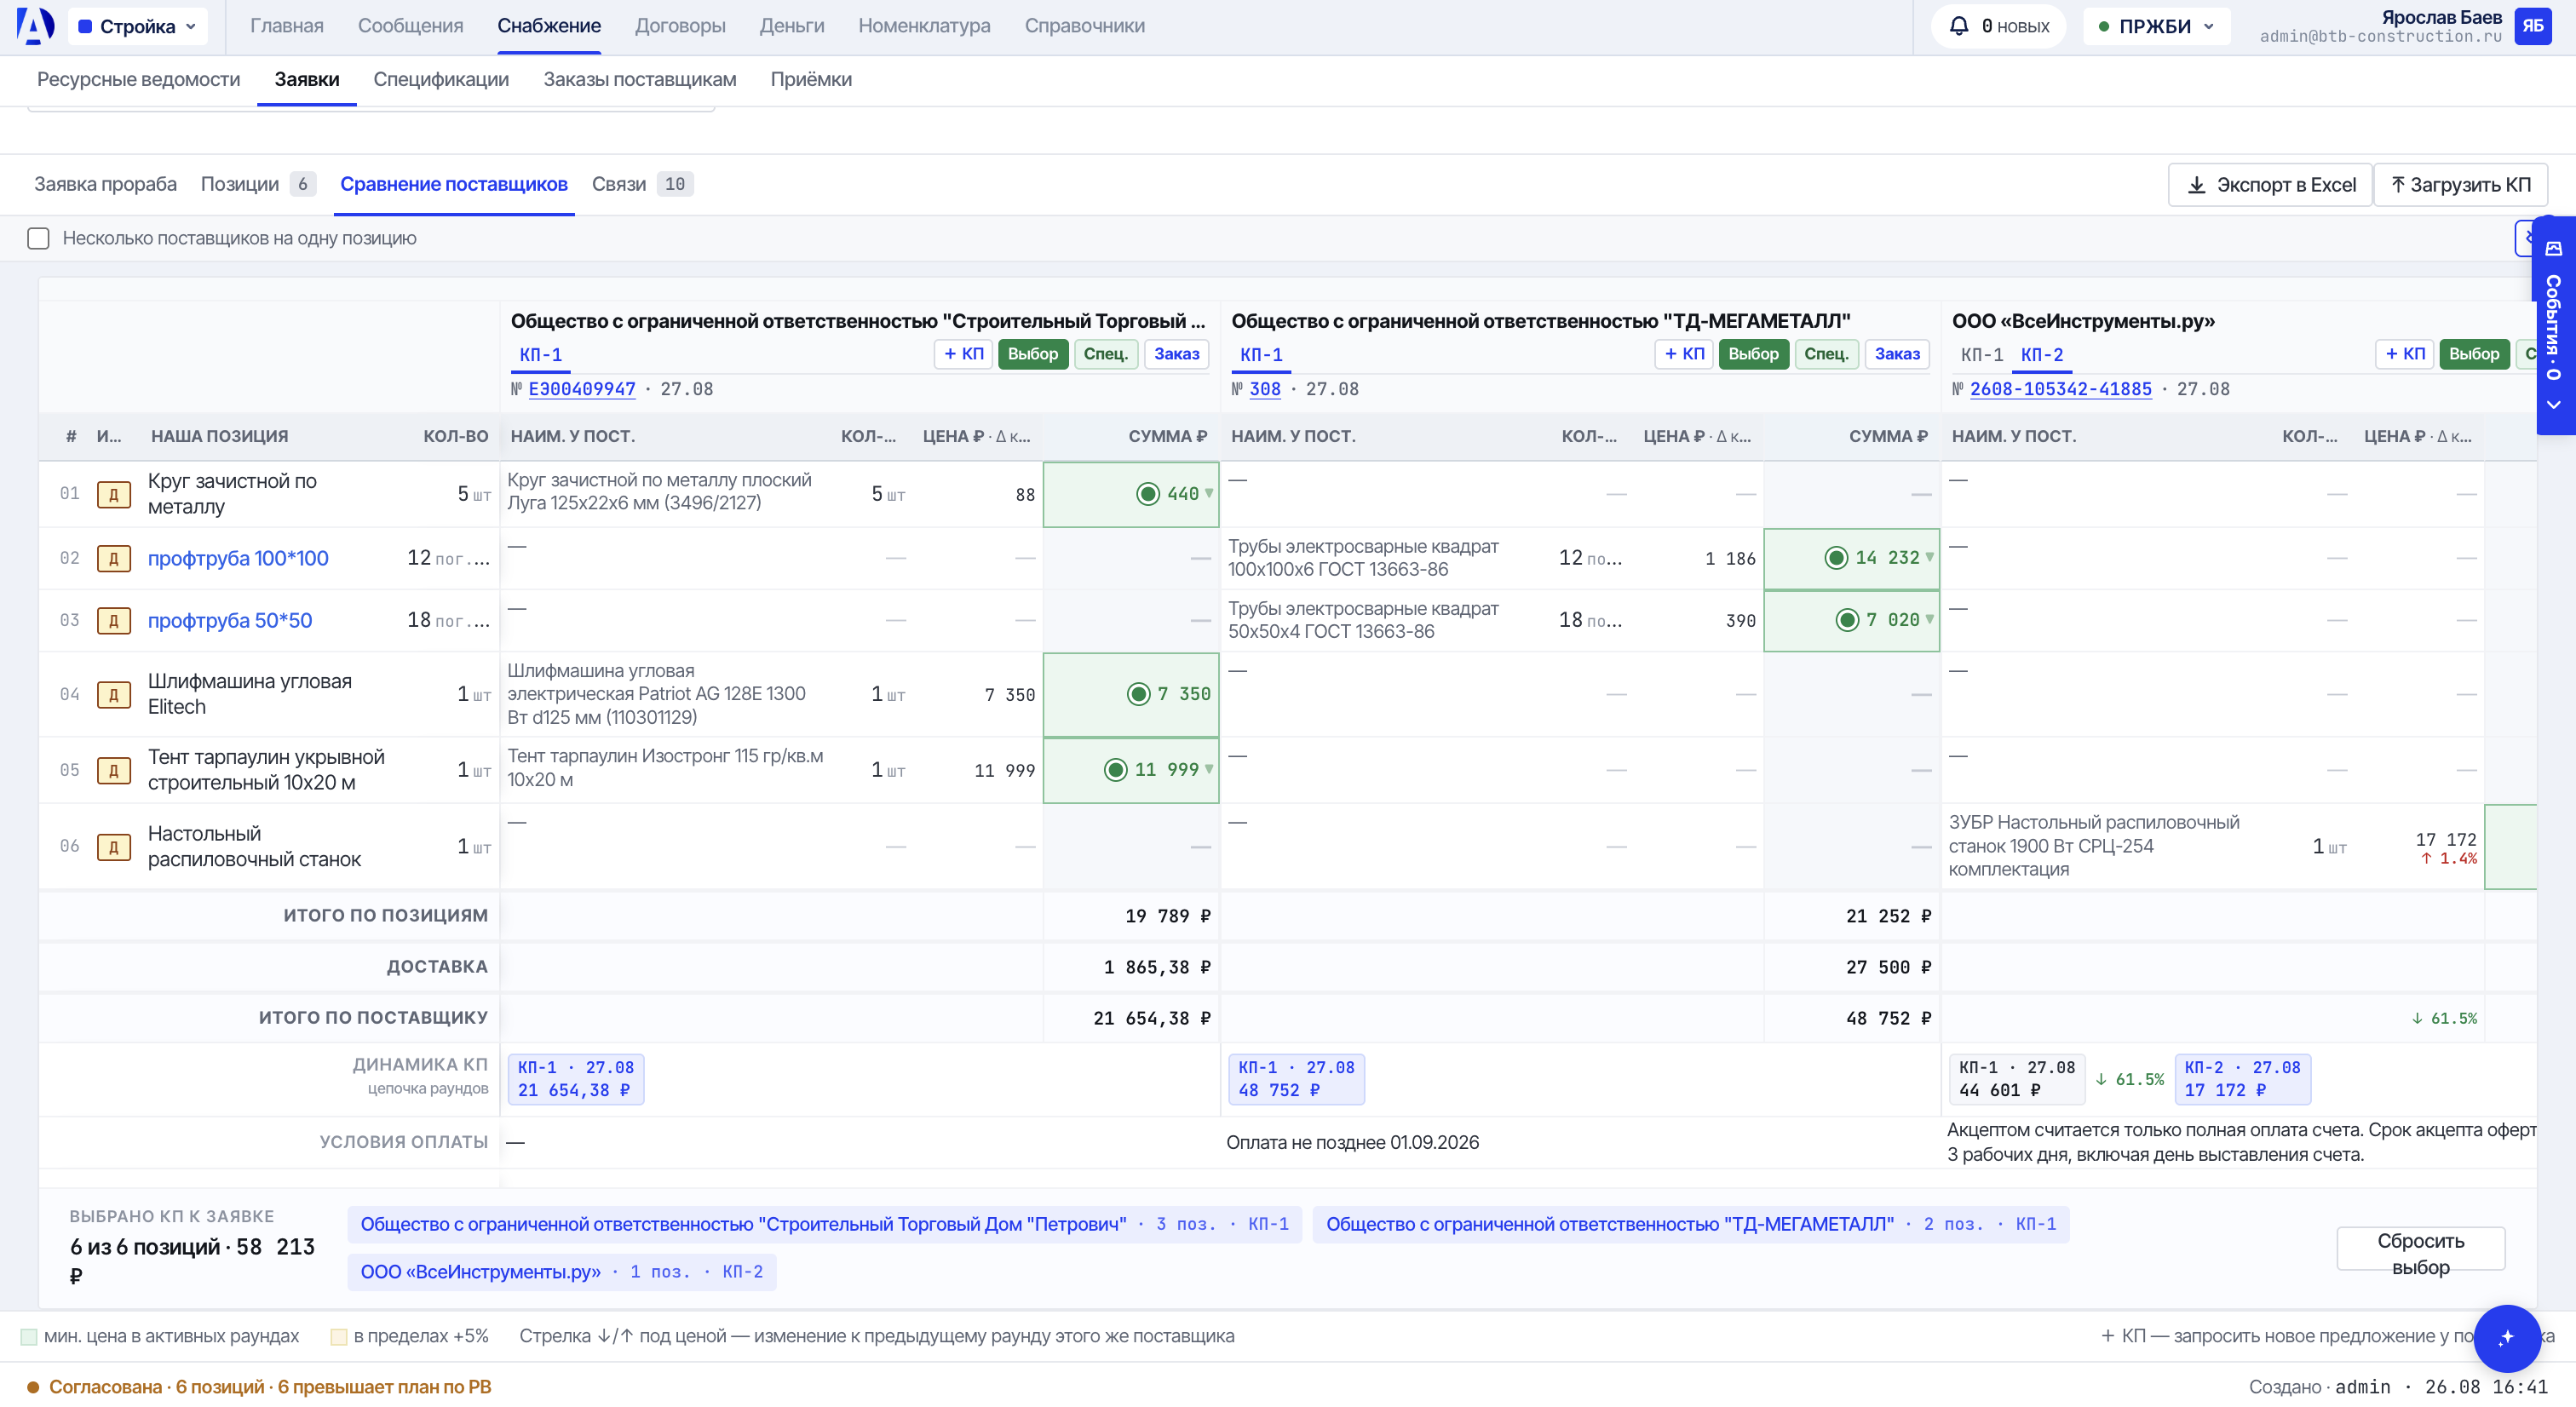Click the Экспорт в Excel button

pos(2270,185)
